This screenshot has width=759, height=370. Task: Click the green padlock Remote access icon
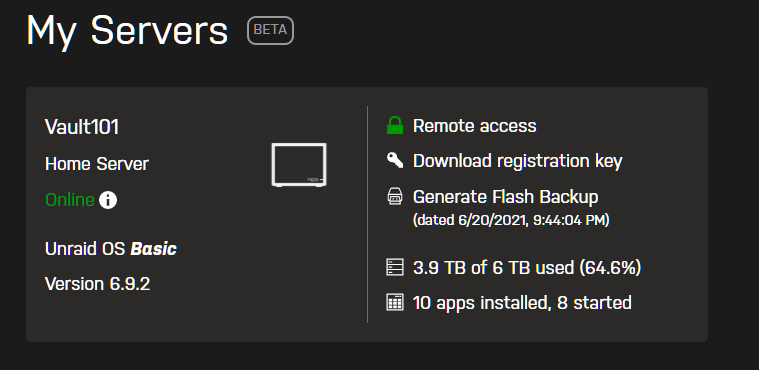395,125
